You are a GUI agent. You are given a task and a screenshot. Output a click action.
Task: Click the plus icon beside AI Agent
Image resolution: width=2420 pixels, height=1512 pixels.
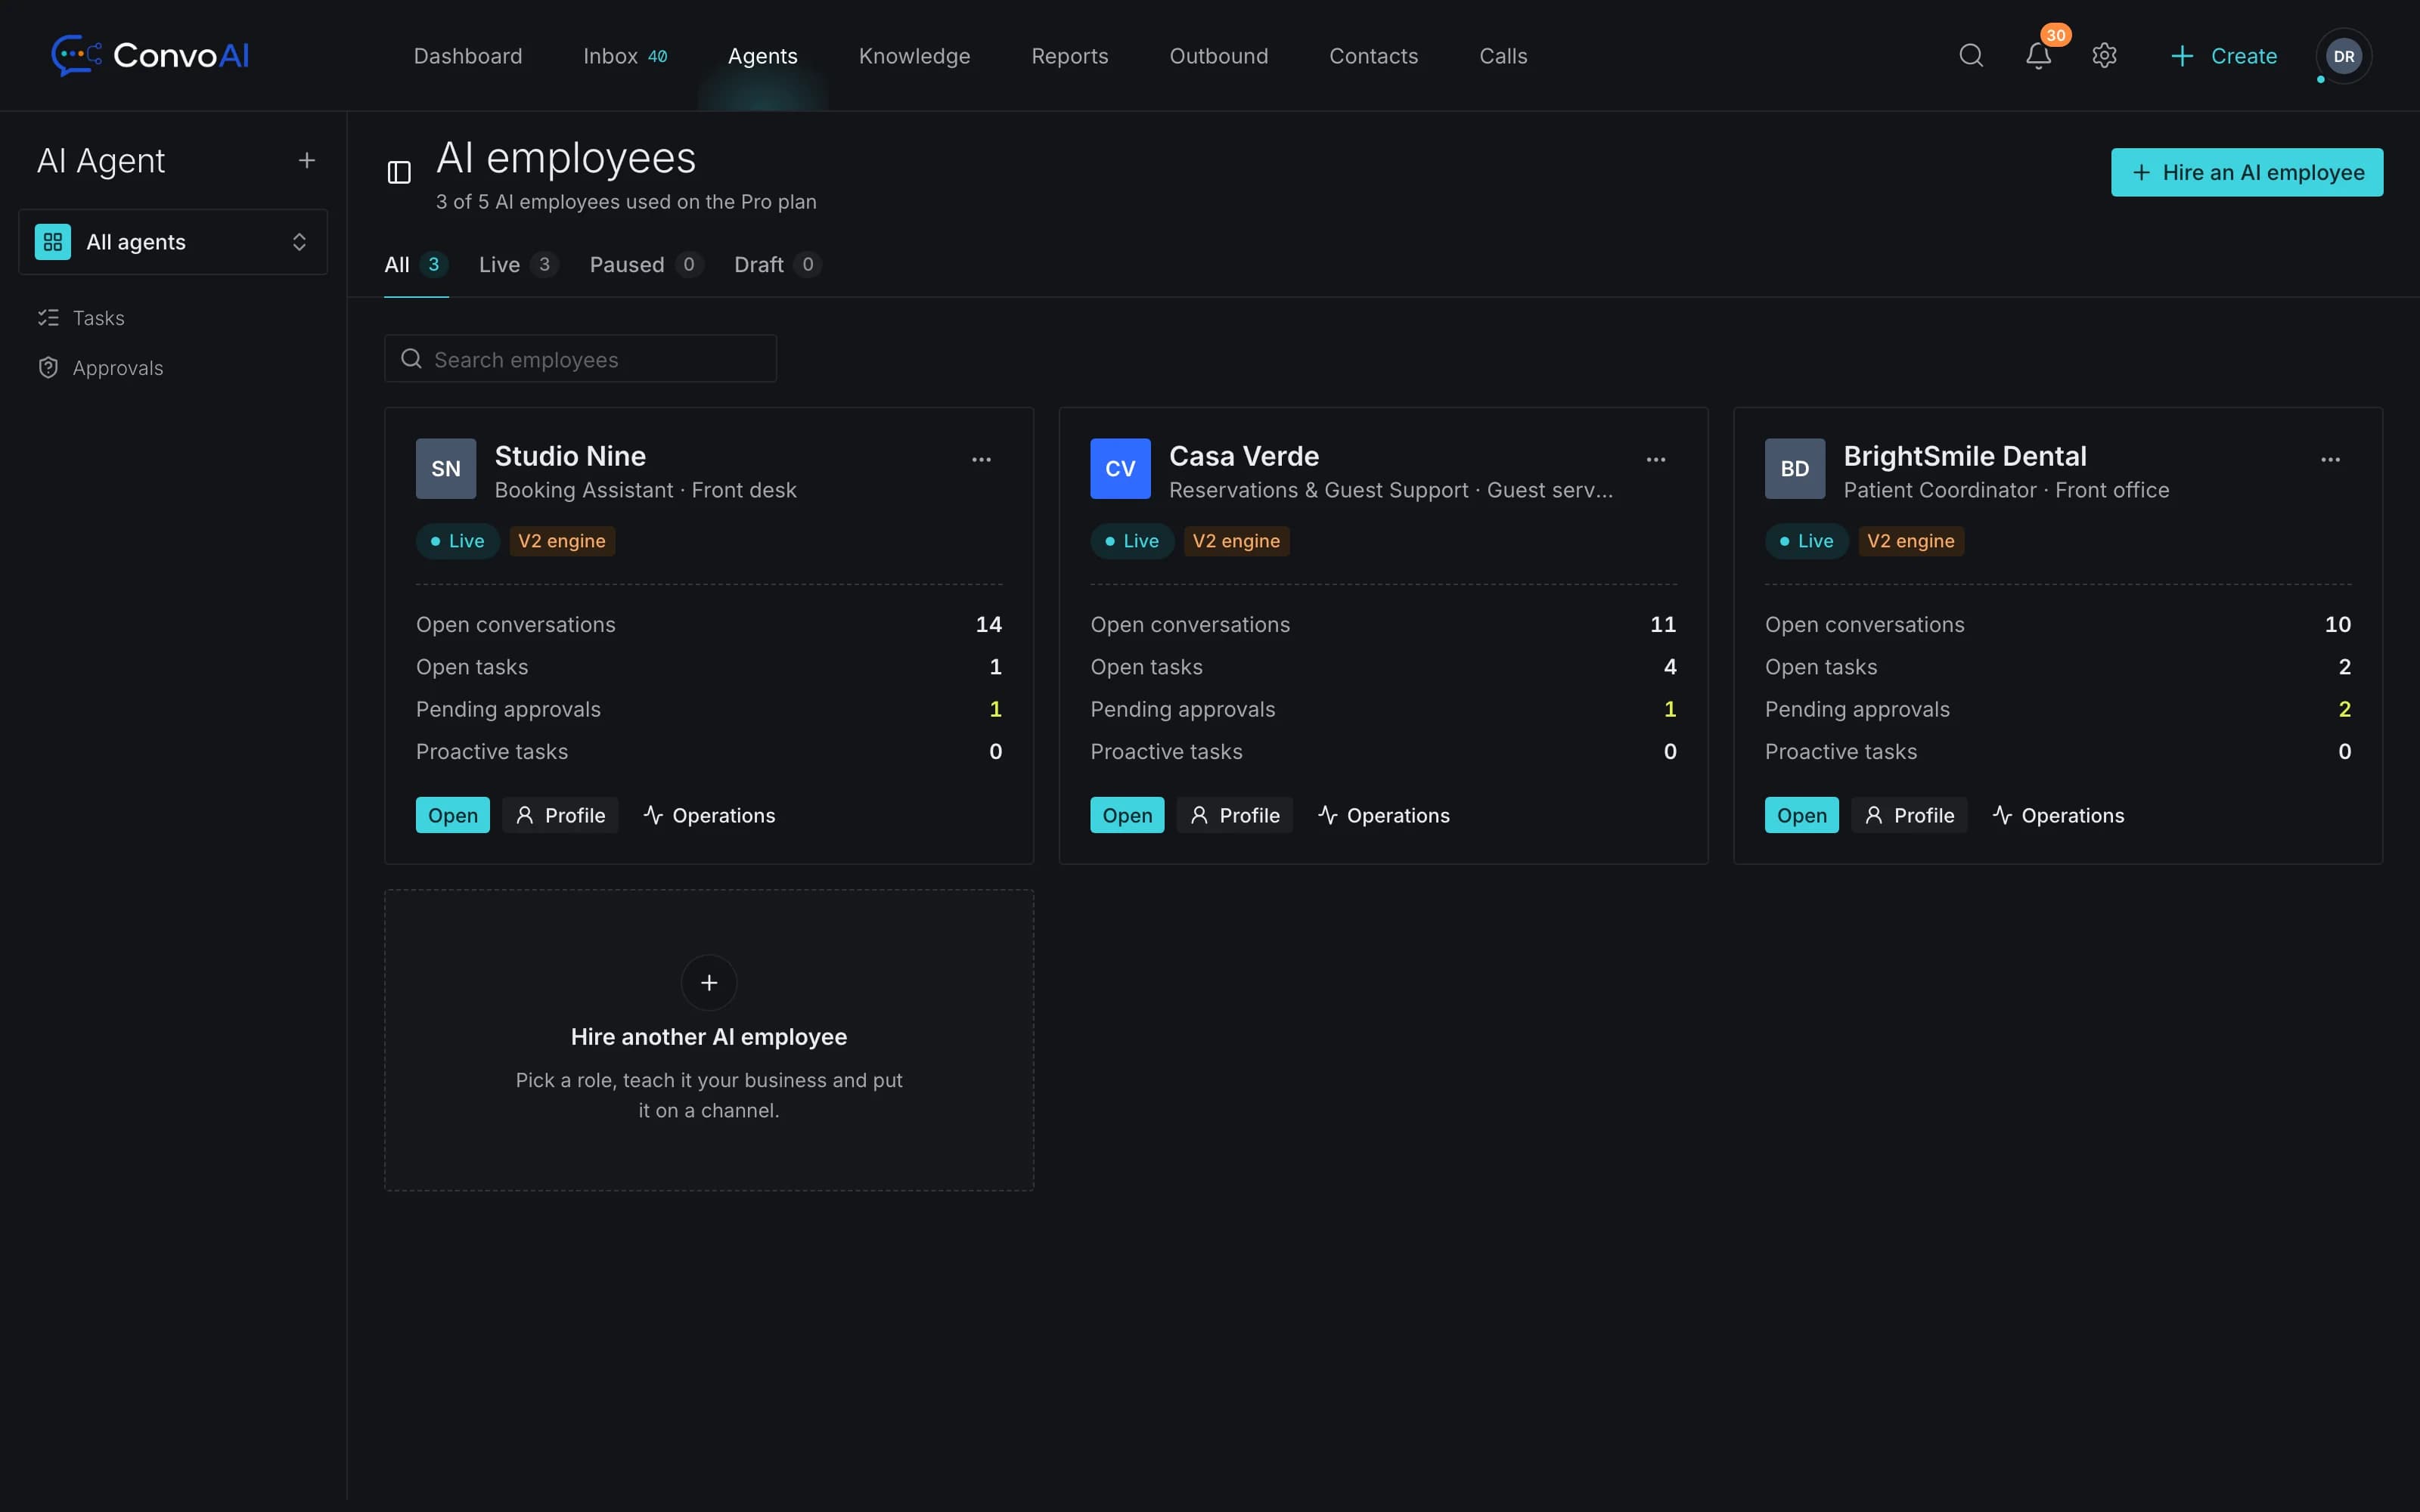(307, 160)
